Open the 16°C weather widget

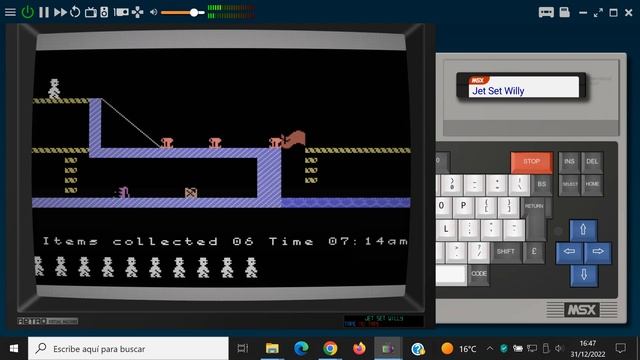[459, 349]
